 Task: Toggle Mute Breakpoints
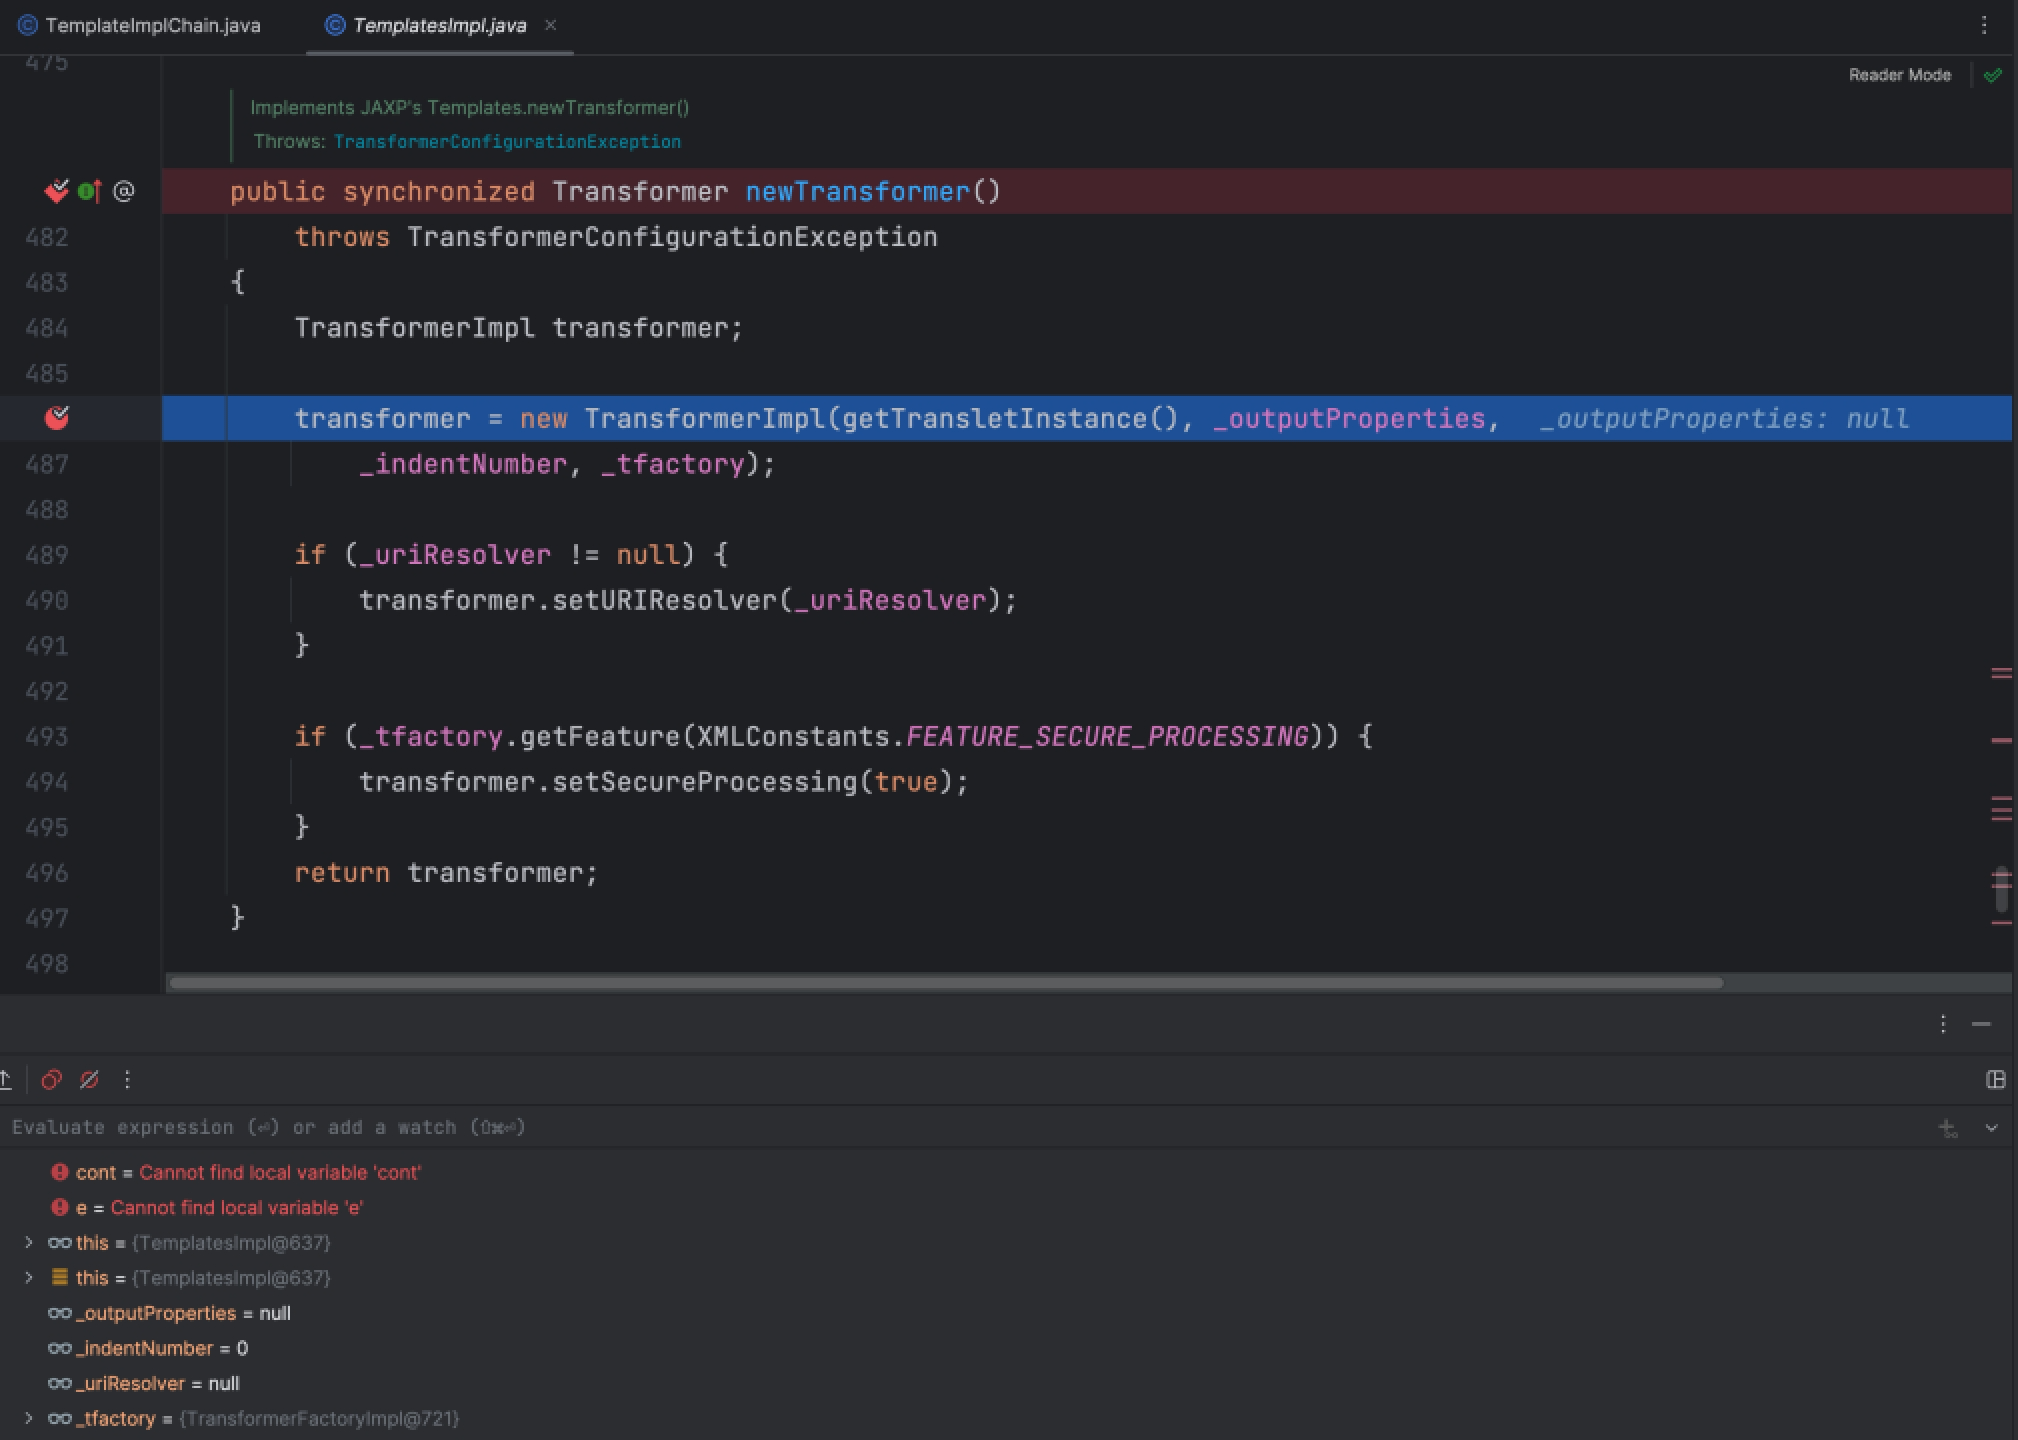pyautogui.click(x=89, y=1079)
